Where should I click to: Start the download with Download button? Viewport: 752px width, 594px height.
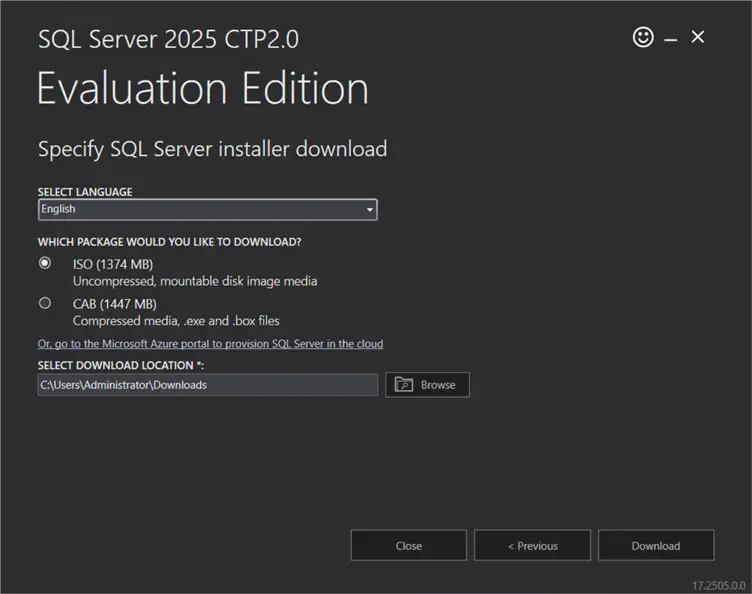[656, 546]
